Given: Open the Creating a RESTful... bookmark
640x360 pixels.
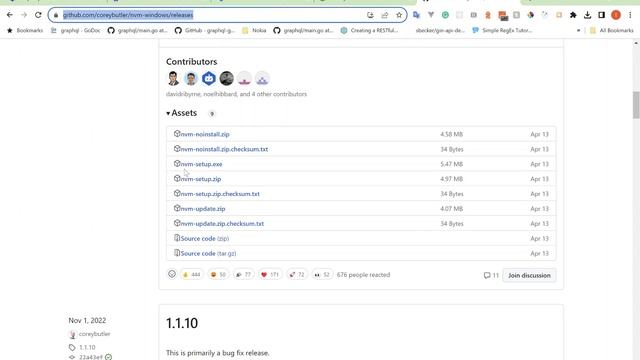Looking at the screenshot, I should tap(369, 30).
